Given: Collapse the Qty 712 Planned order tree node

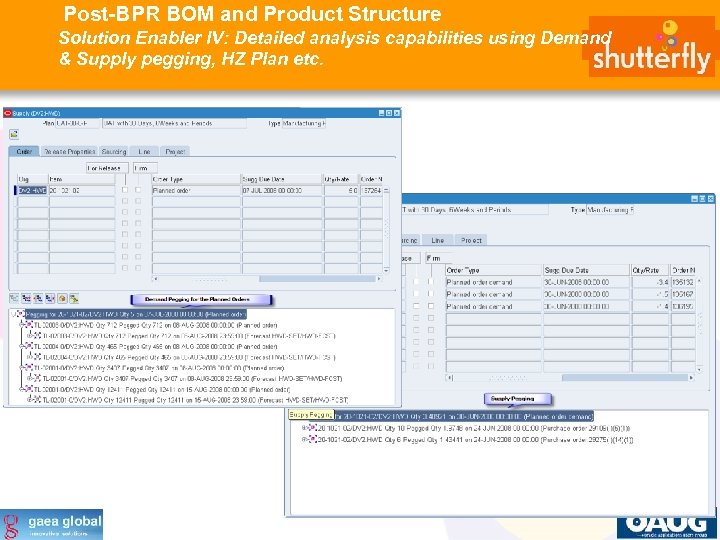Looking at the screenshot, I should pos(22,325).
